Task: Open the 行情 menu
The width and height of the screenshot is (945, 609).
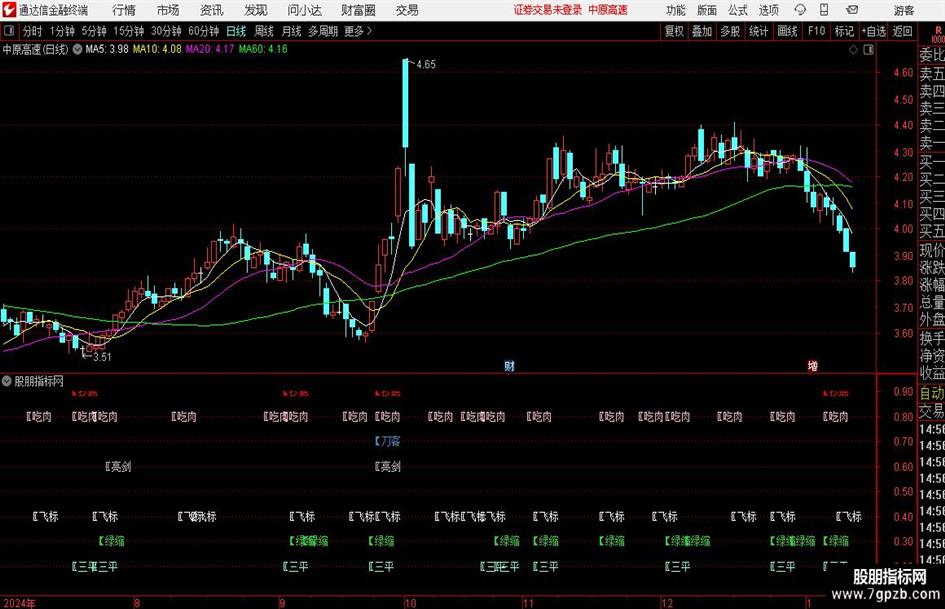Action: [x=124, y=10]
